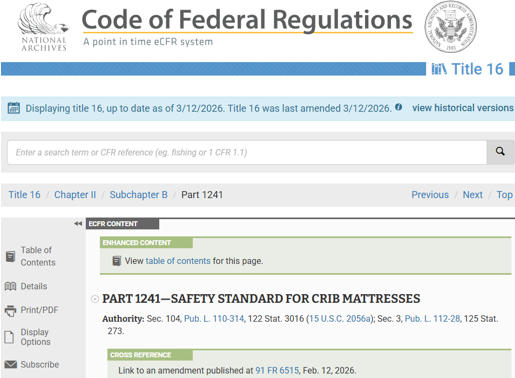This screenshot has height=378, width=515.
Task: Click the Next navigation link
Action: click(x=472, y=195)
